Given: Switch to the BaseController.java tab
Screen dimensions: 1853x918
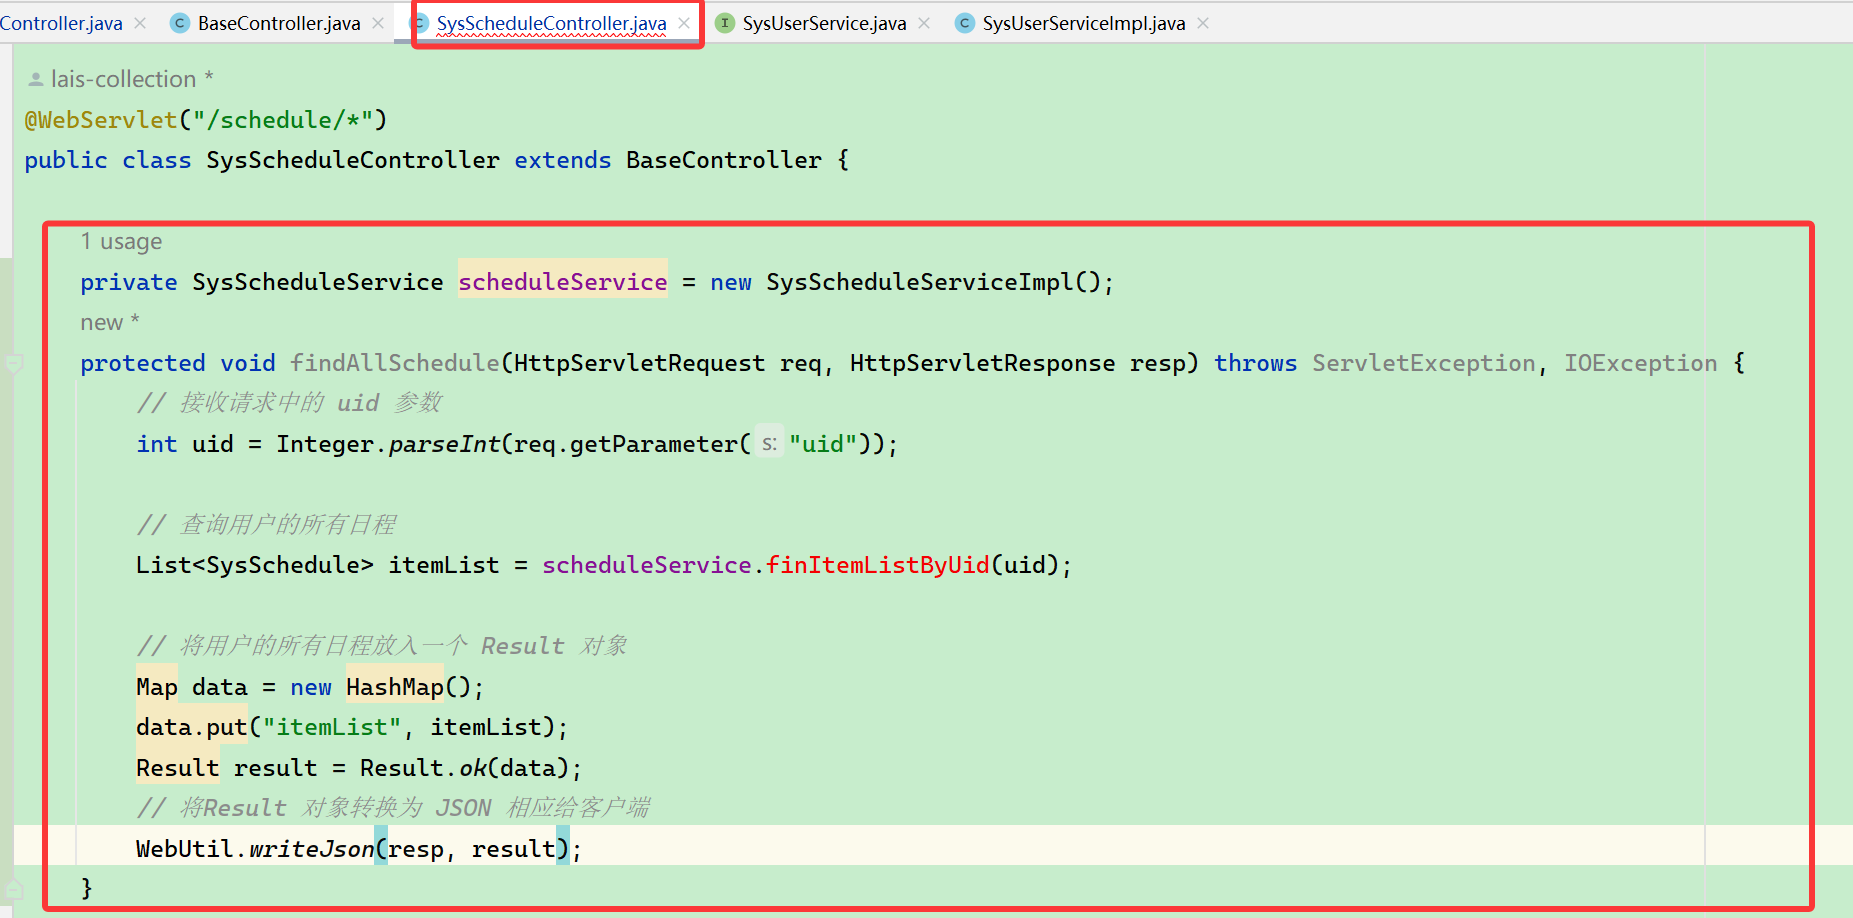Looking at the screenshot, I should point(278,23).
